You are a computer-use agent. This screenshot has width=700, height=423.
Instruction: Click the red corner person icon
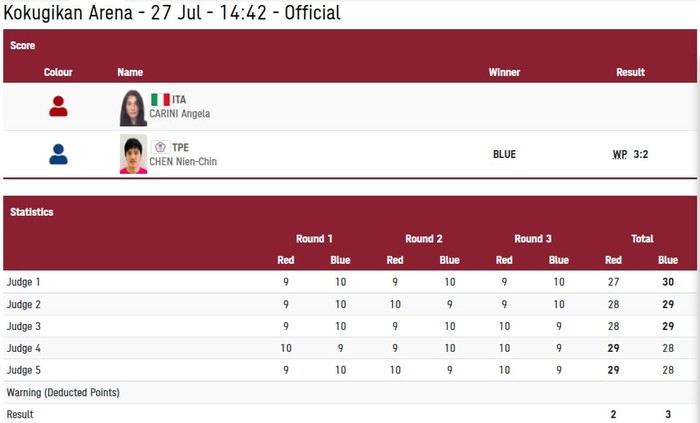[x=58, y=106]
